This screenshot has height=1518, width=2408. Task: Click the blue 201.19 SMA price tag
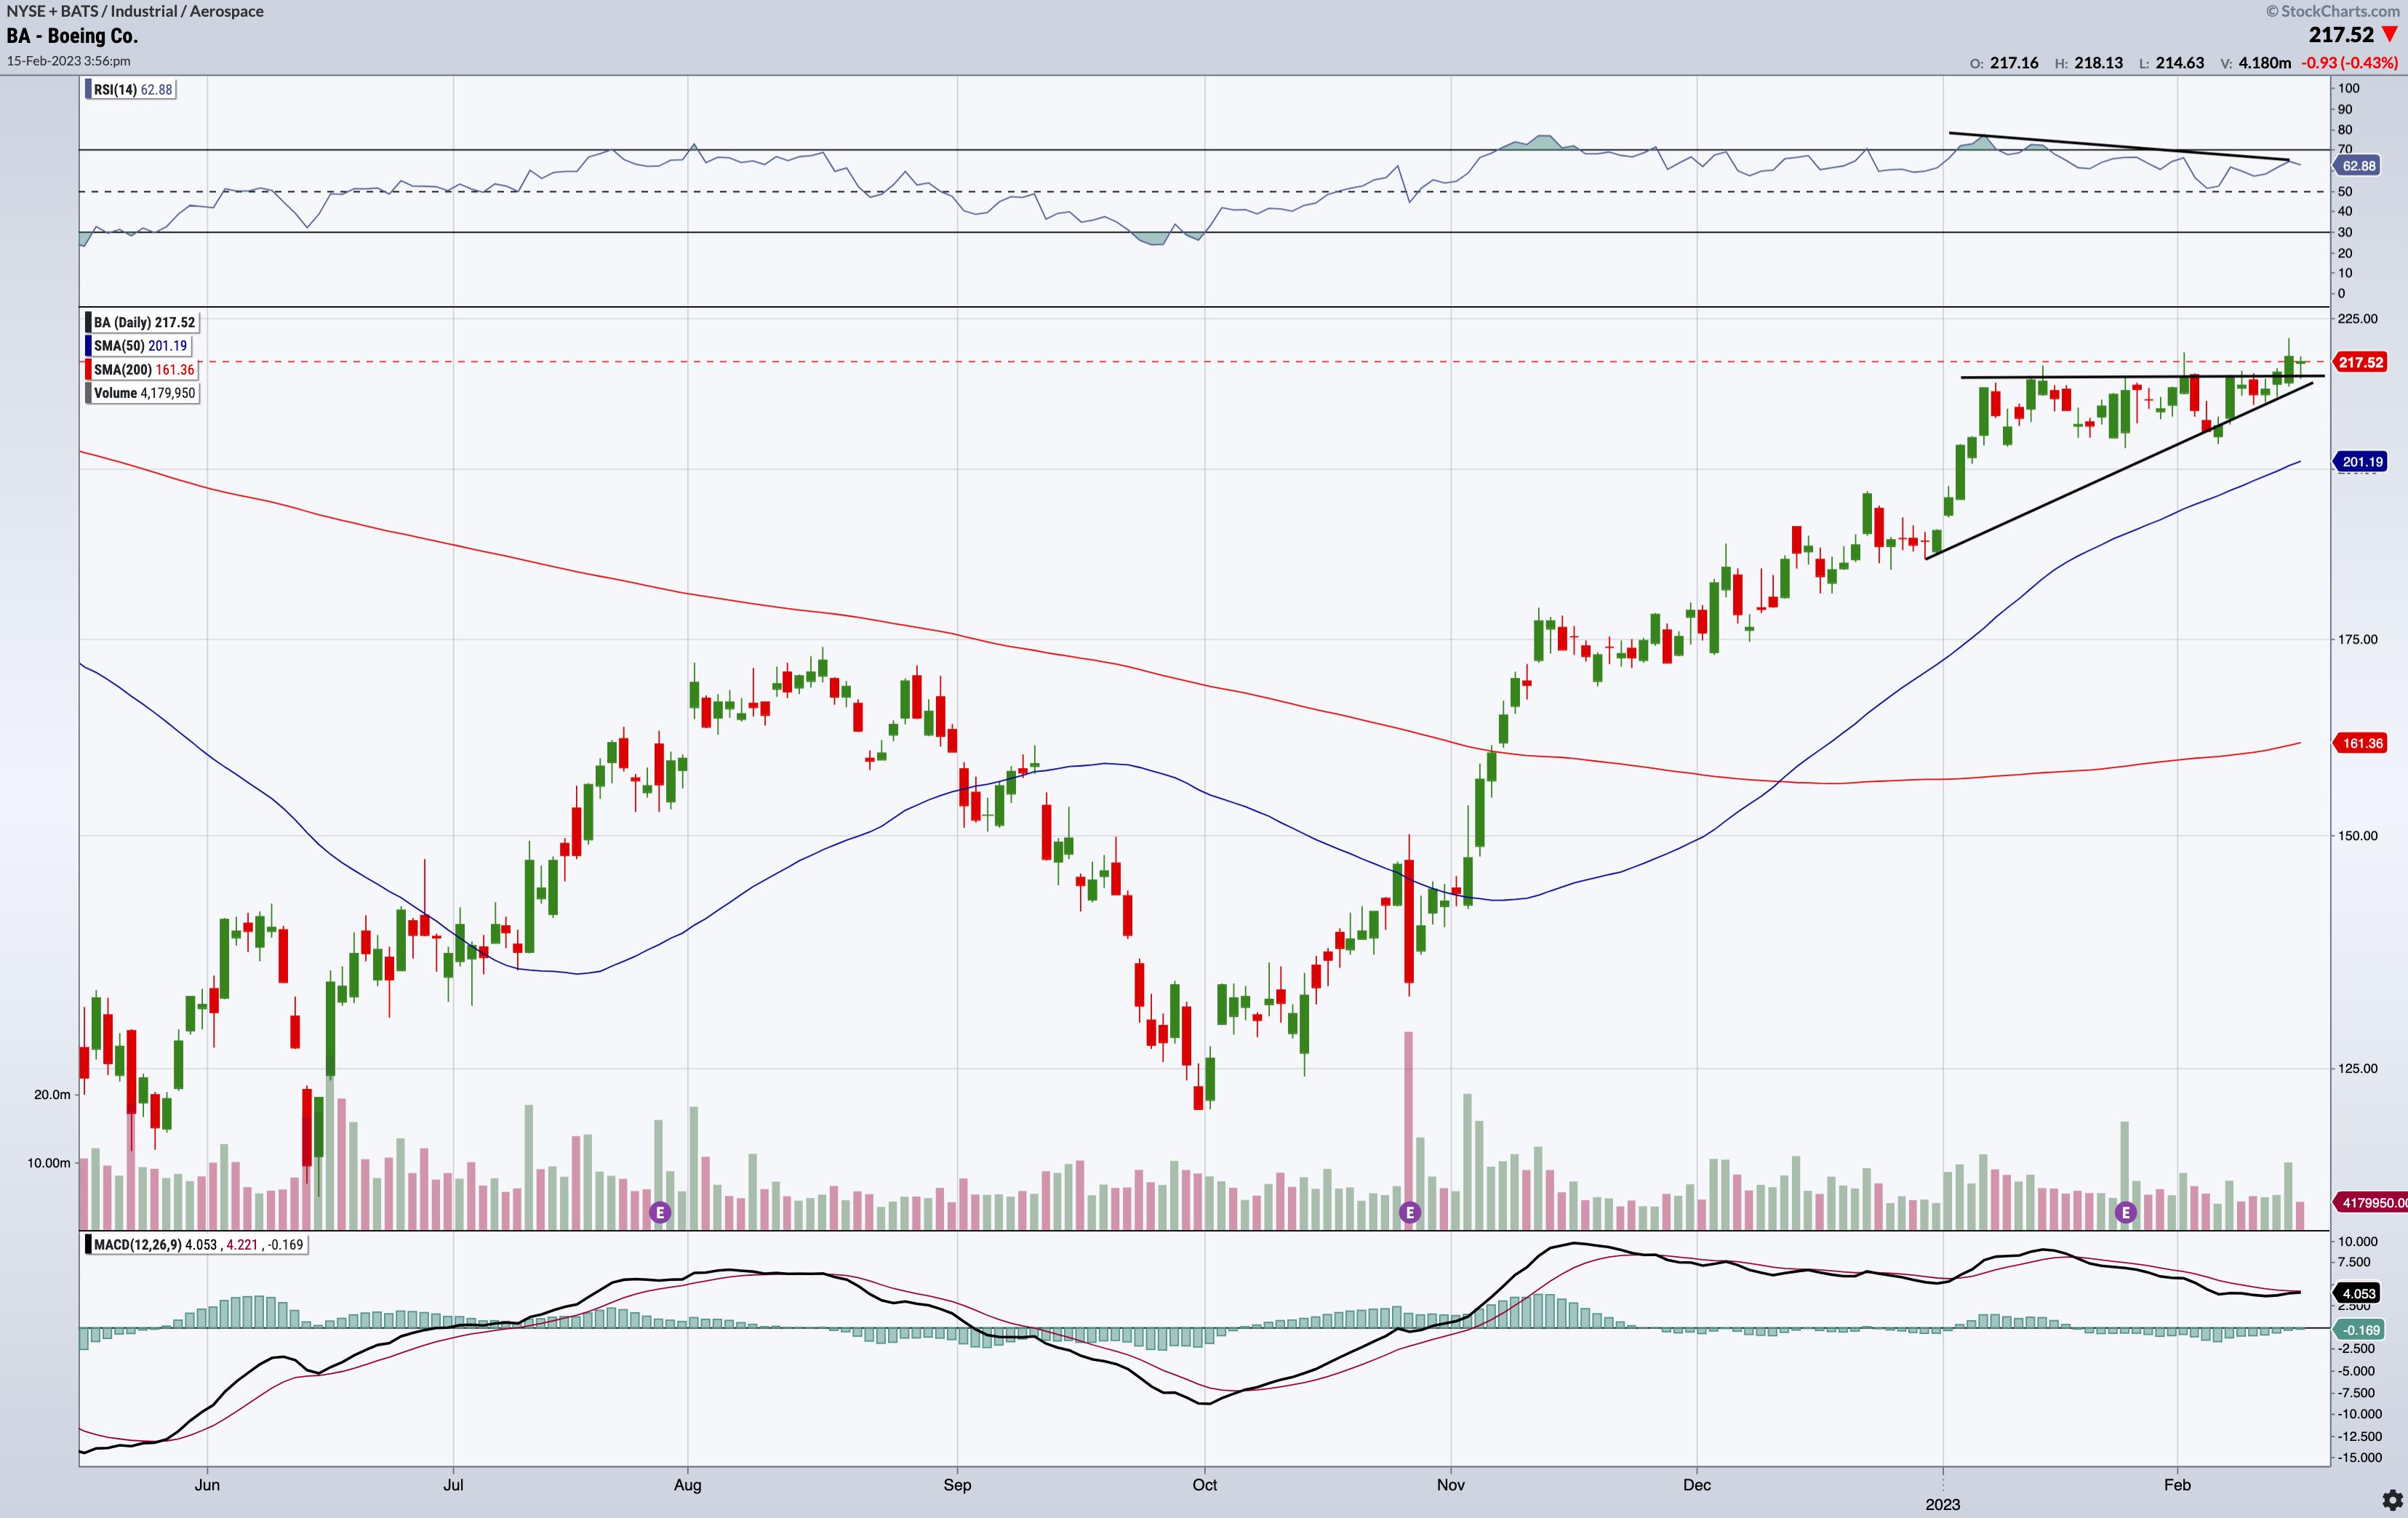(x=2361, y=462)
